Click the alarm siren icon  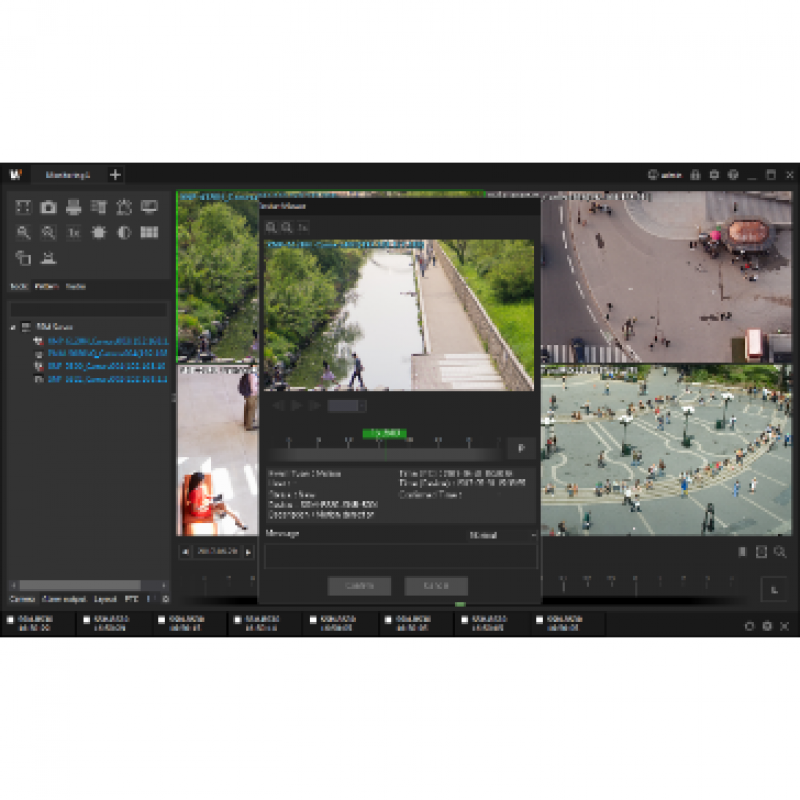tap(124, 207)
